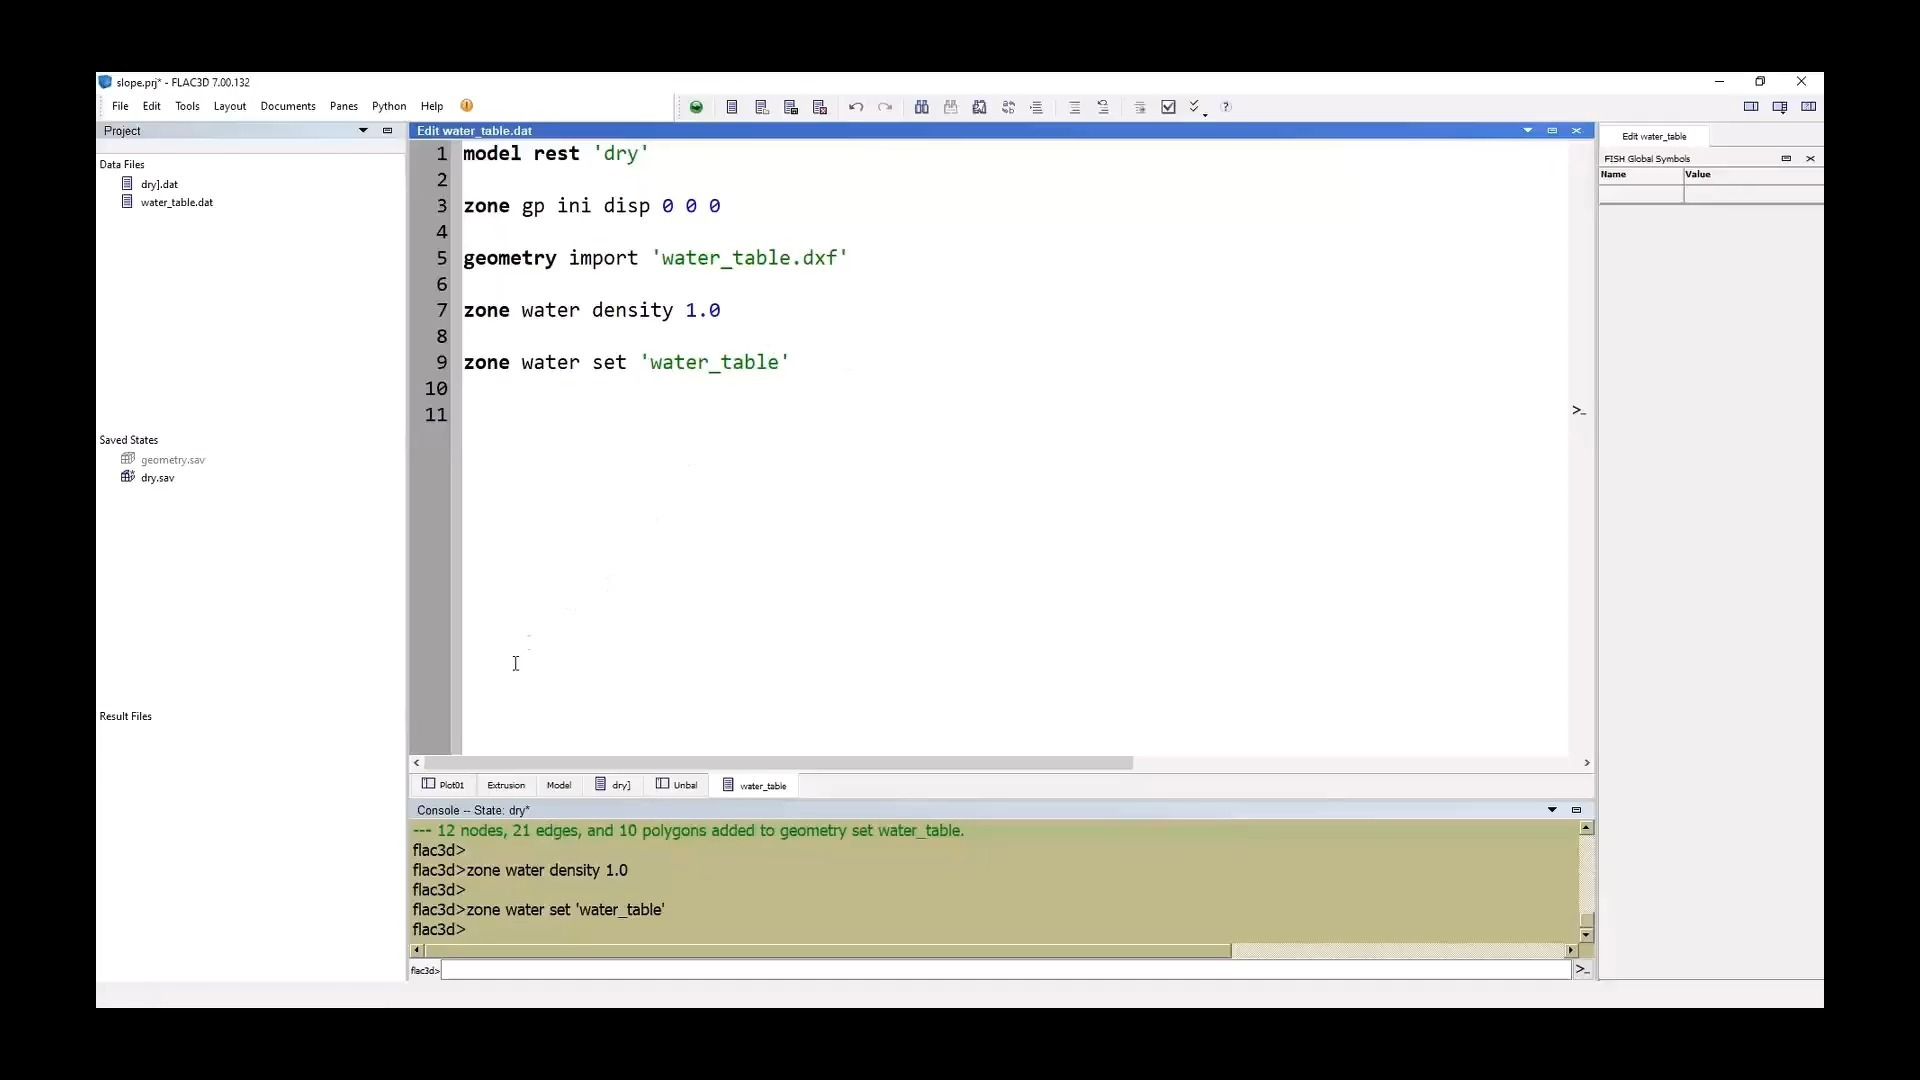Toggle the first panel layout icon top right
The height and width of the screenshot is (1080, 1920).
[x=1751, y=107]
